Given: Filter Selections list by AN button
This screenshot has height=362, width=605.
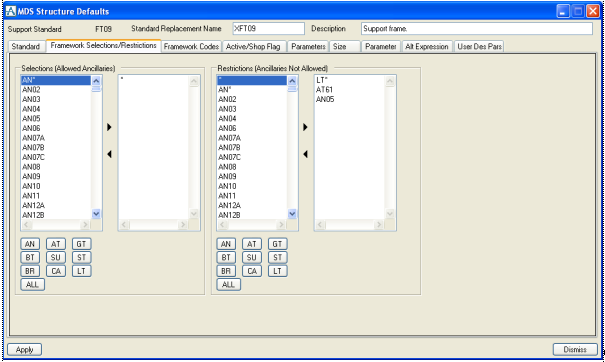Looking at the screenshot, I should pyautogui.click(x=30, y=244).
